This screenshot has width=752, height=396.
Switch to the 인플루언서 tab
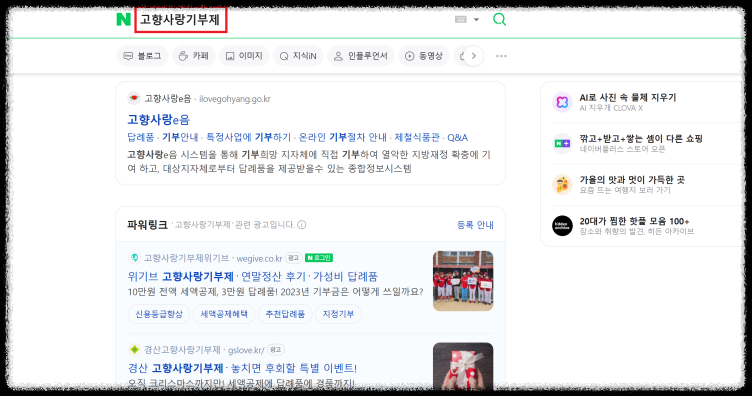pyautogui.click(x=361, y=56)
